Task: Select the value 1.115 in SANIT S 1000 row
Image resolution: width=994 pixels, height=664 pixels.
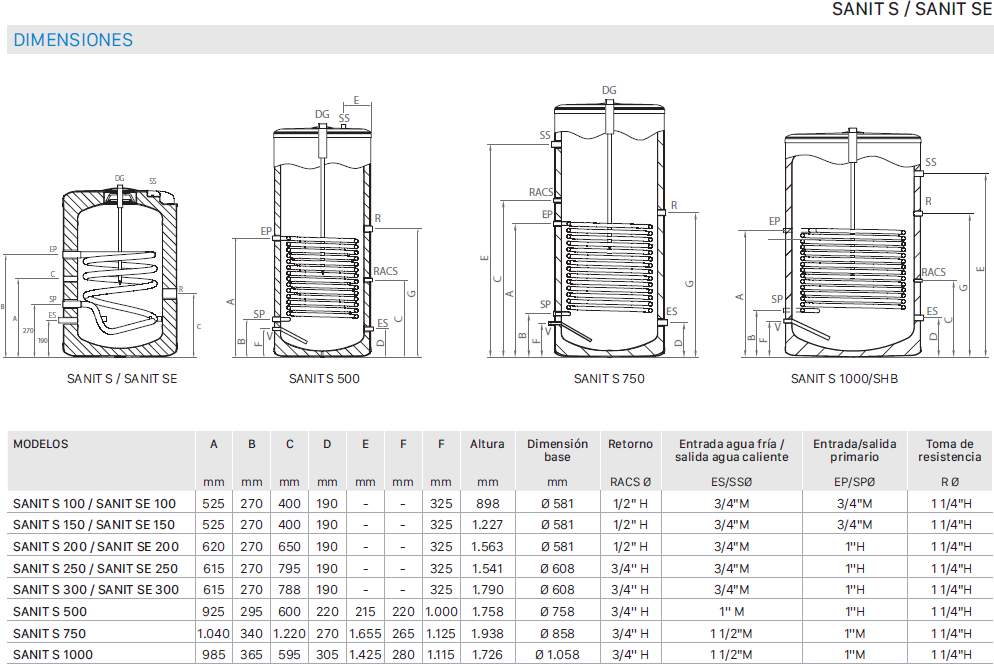Action: click(x=441, y=654)
